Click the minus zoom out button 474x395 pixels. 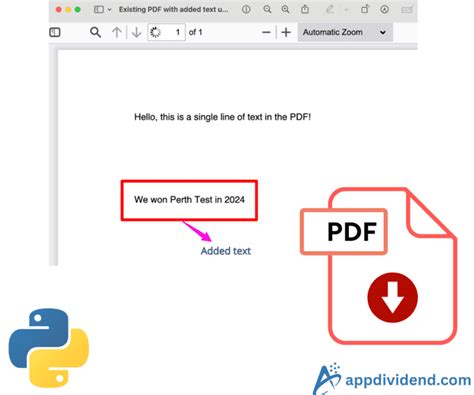click(266, 32)
